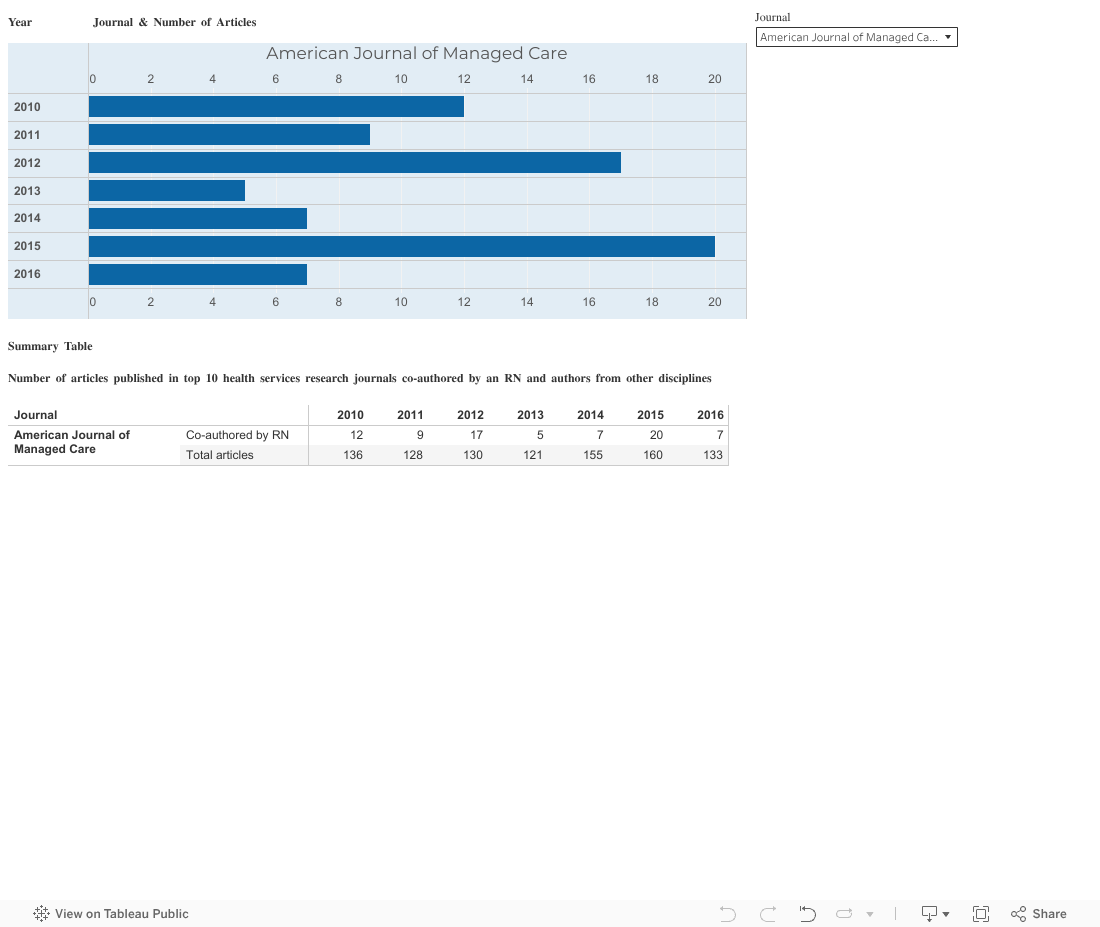Click Total articles value 130
1100x927 pixels.
coord(473,455)
